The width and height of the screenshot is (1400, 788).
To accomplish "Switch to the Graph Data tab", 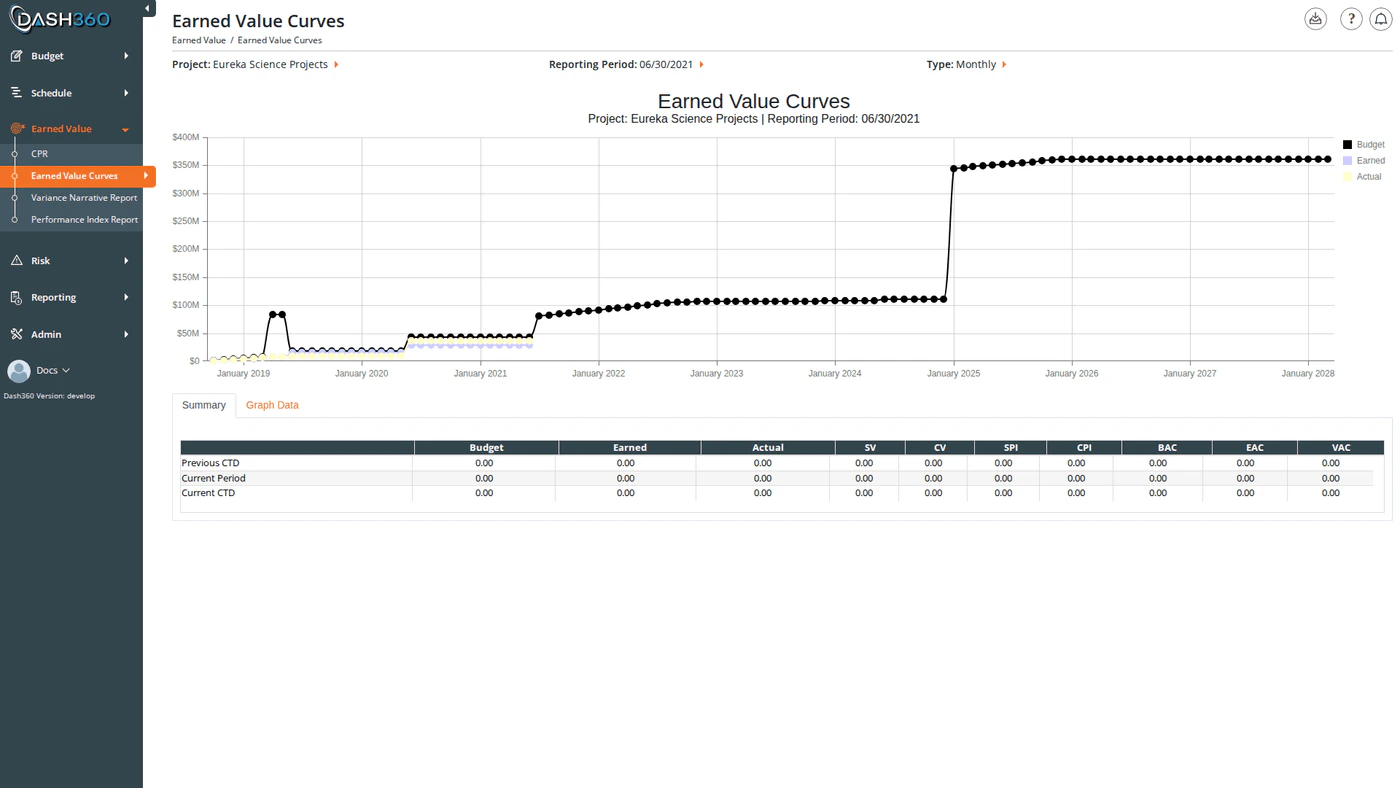I will [x=272, y=404].
